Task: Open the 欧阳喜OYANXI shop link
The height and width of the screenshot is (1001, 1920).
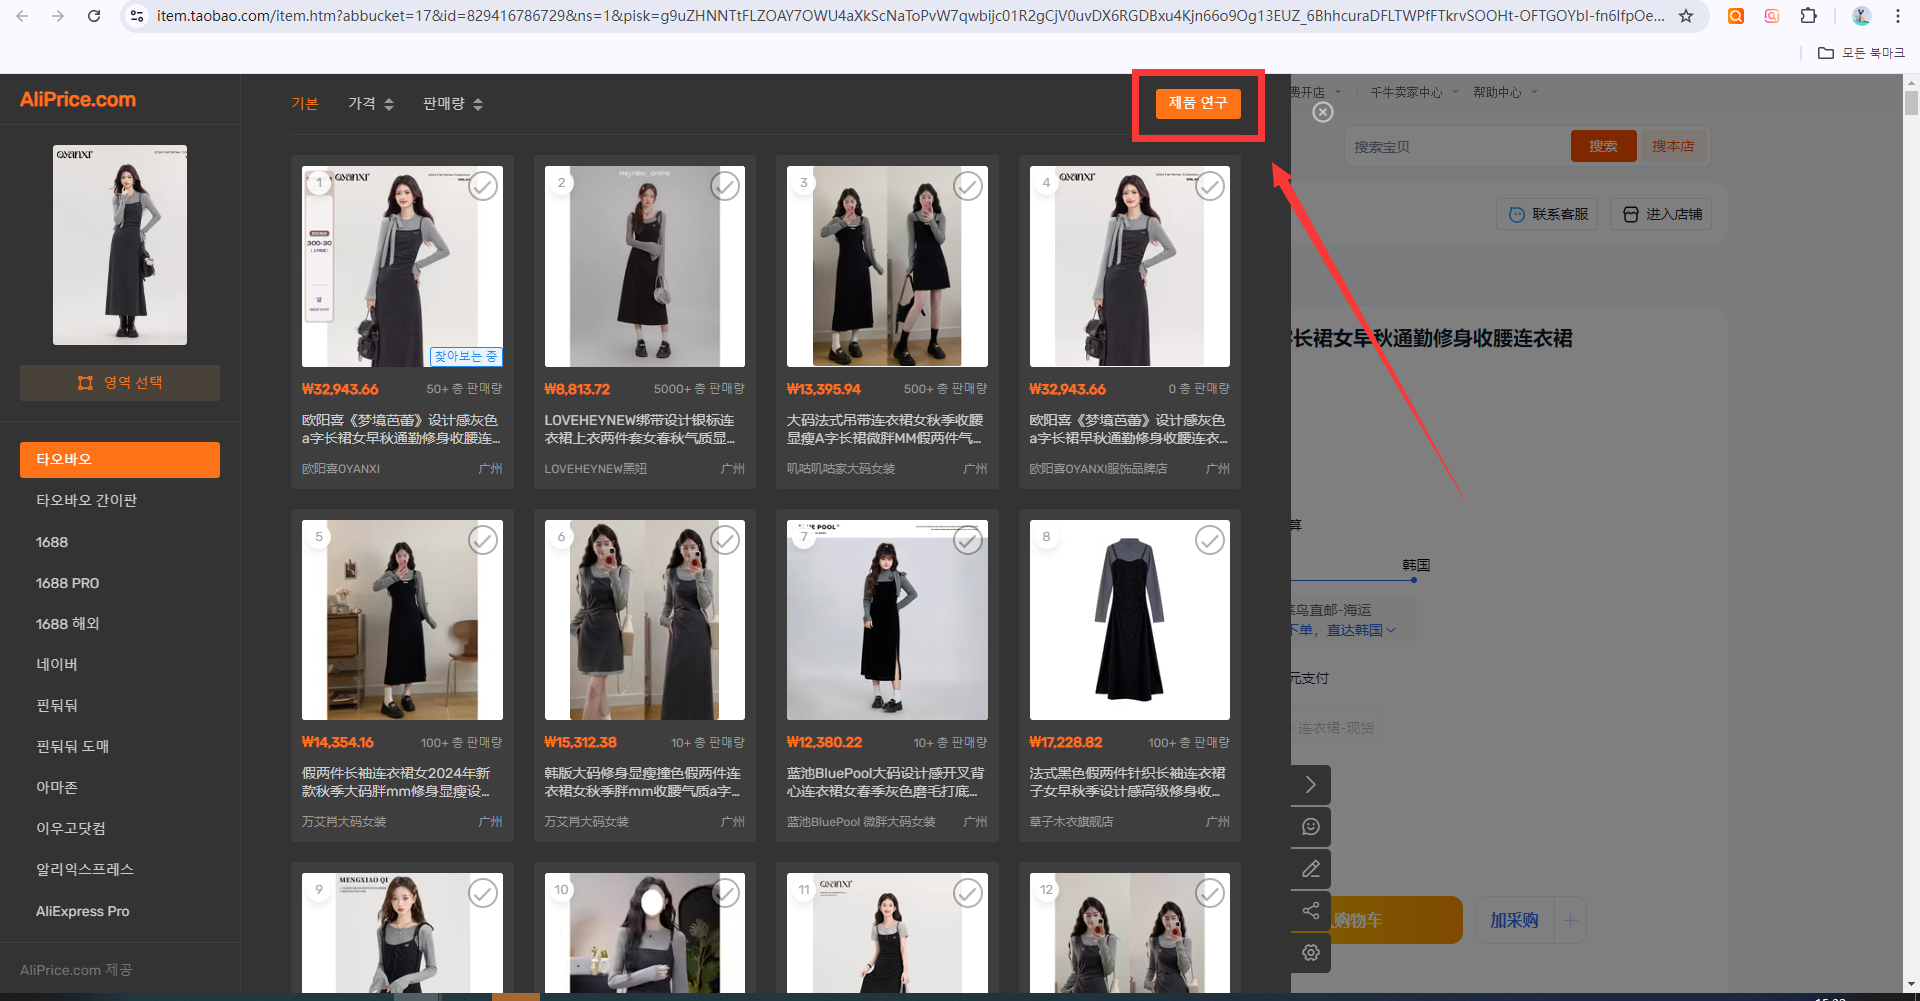Action: point(341,469)
